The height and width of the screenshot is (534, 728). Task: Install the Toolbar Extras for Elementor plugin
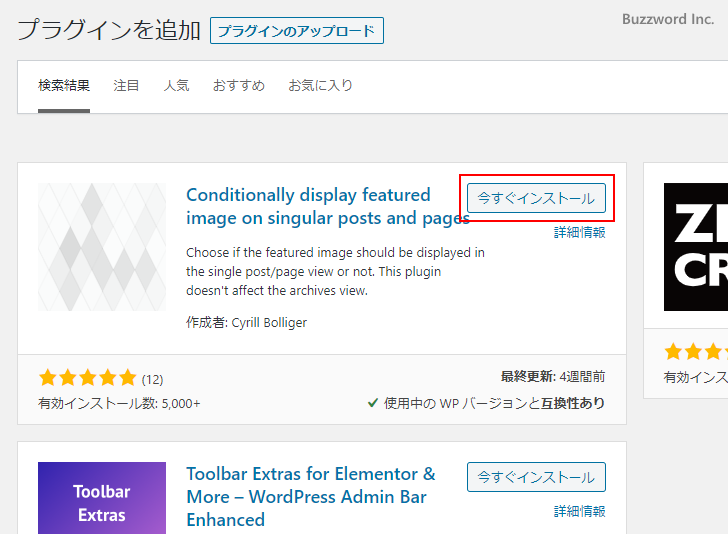(x=536, y=477)
